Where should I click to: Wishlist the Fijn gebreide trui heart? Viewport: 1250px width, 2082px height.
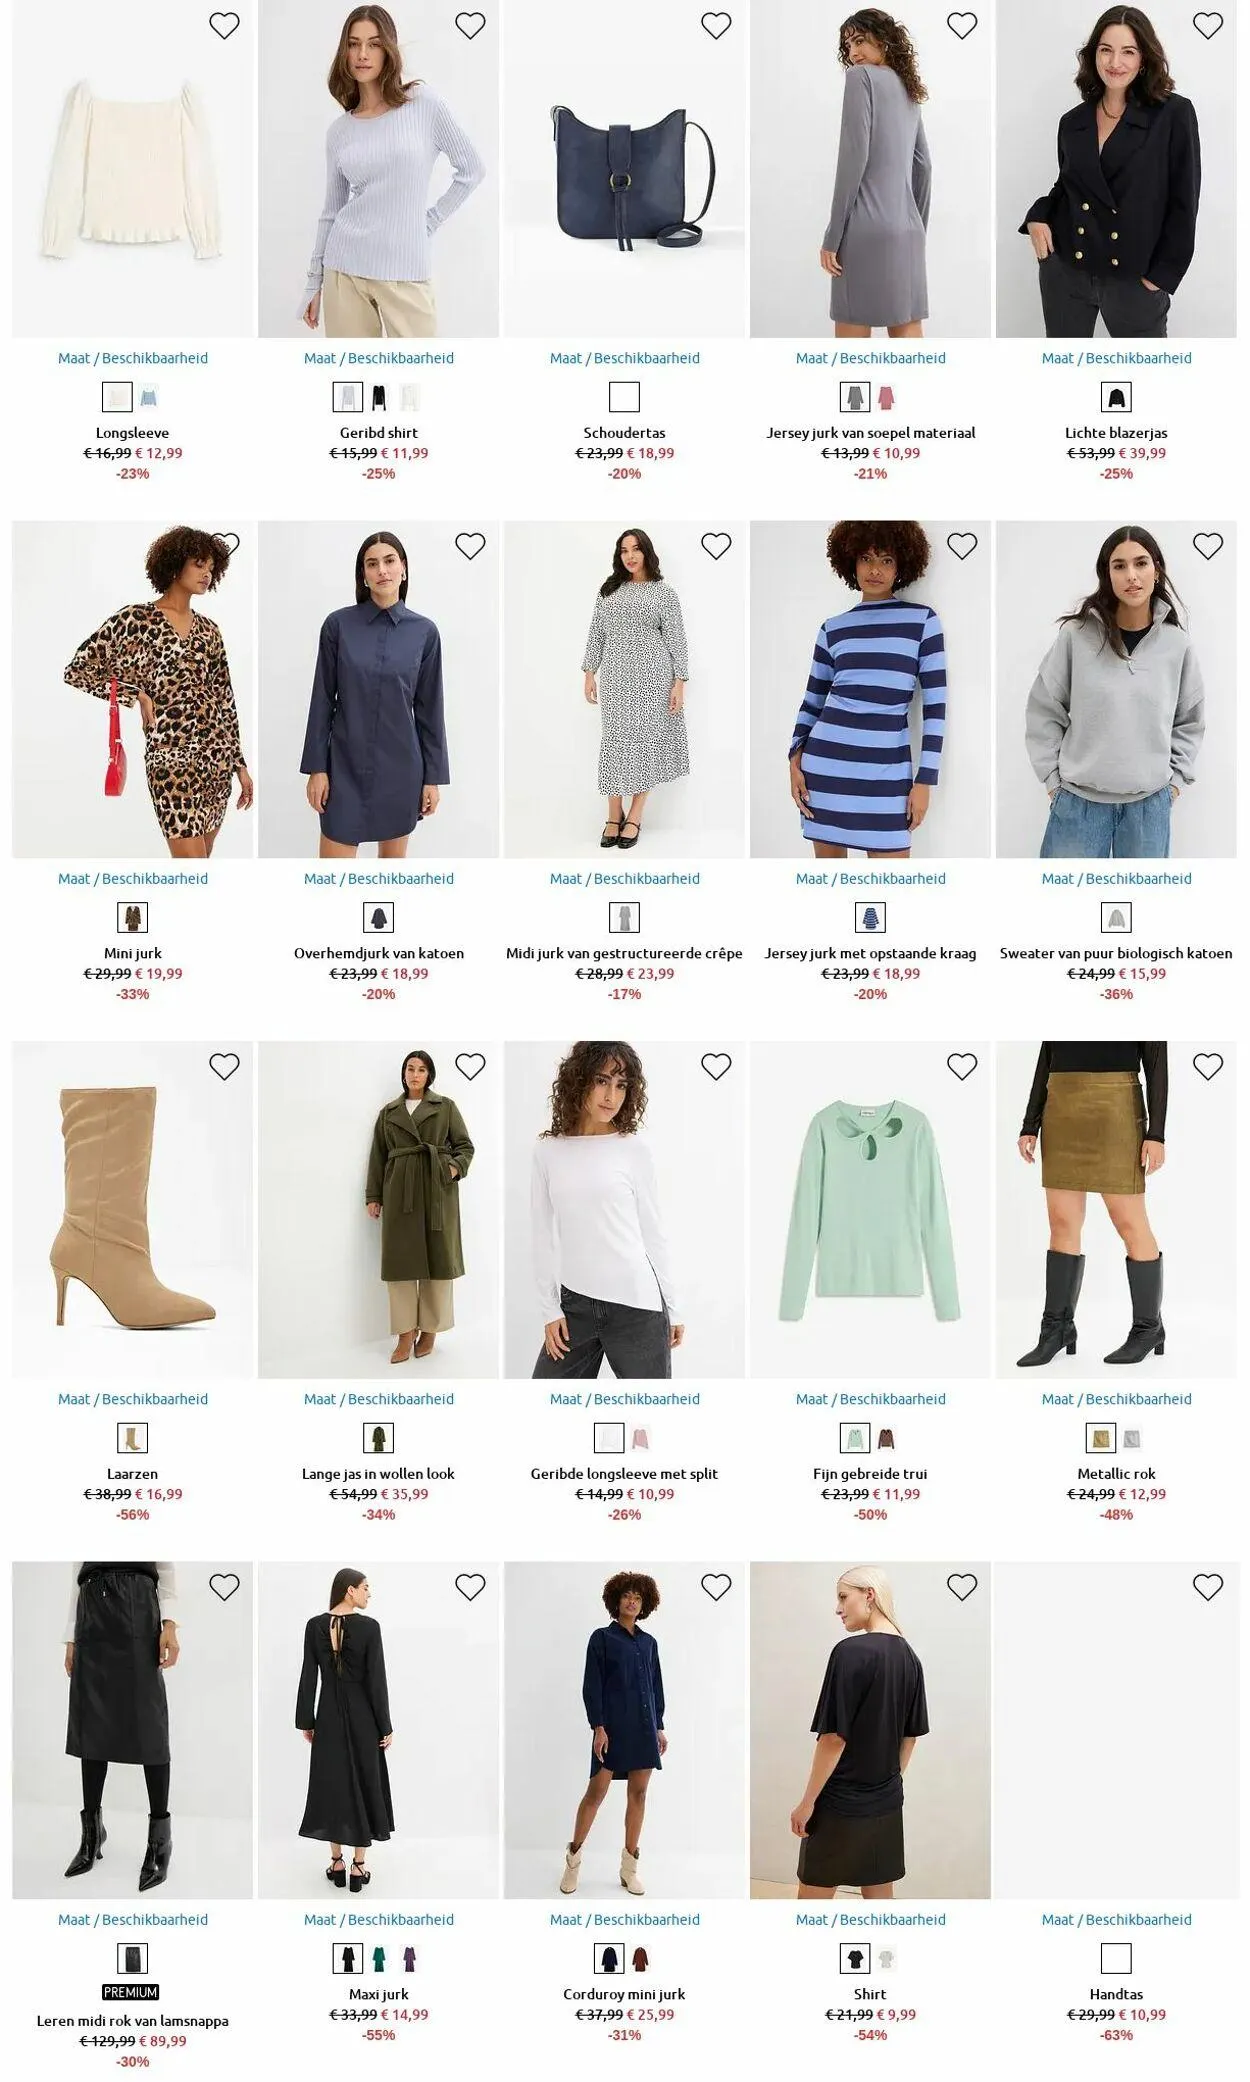click(962, 1067)
